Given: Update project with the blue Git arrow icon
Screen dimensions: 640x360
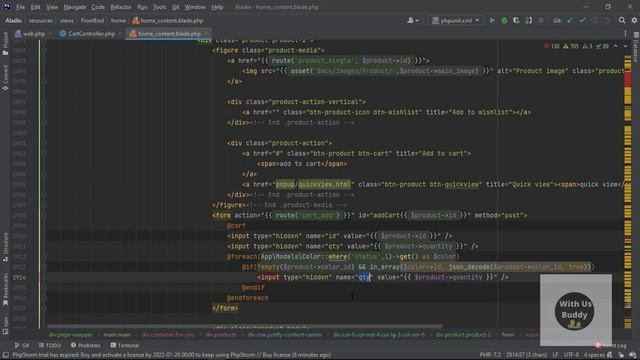Looking at the screenshot, I should point(570,20).
